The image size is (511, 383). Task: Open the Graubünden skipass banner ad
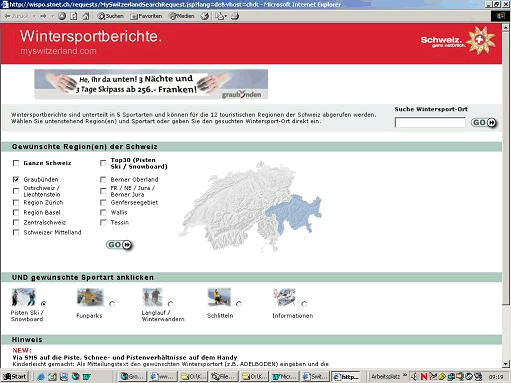[151, 84]
